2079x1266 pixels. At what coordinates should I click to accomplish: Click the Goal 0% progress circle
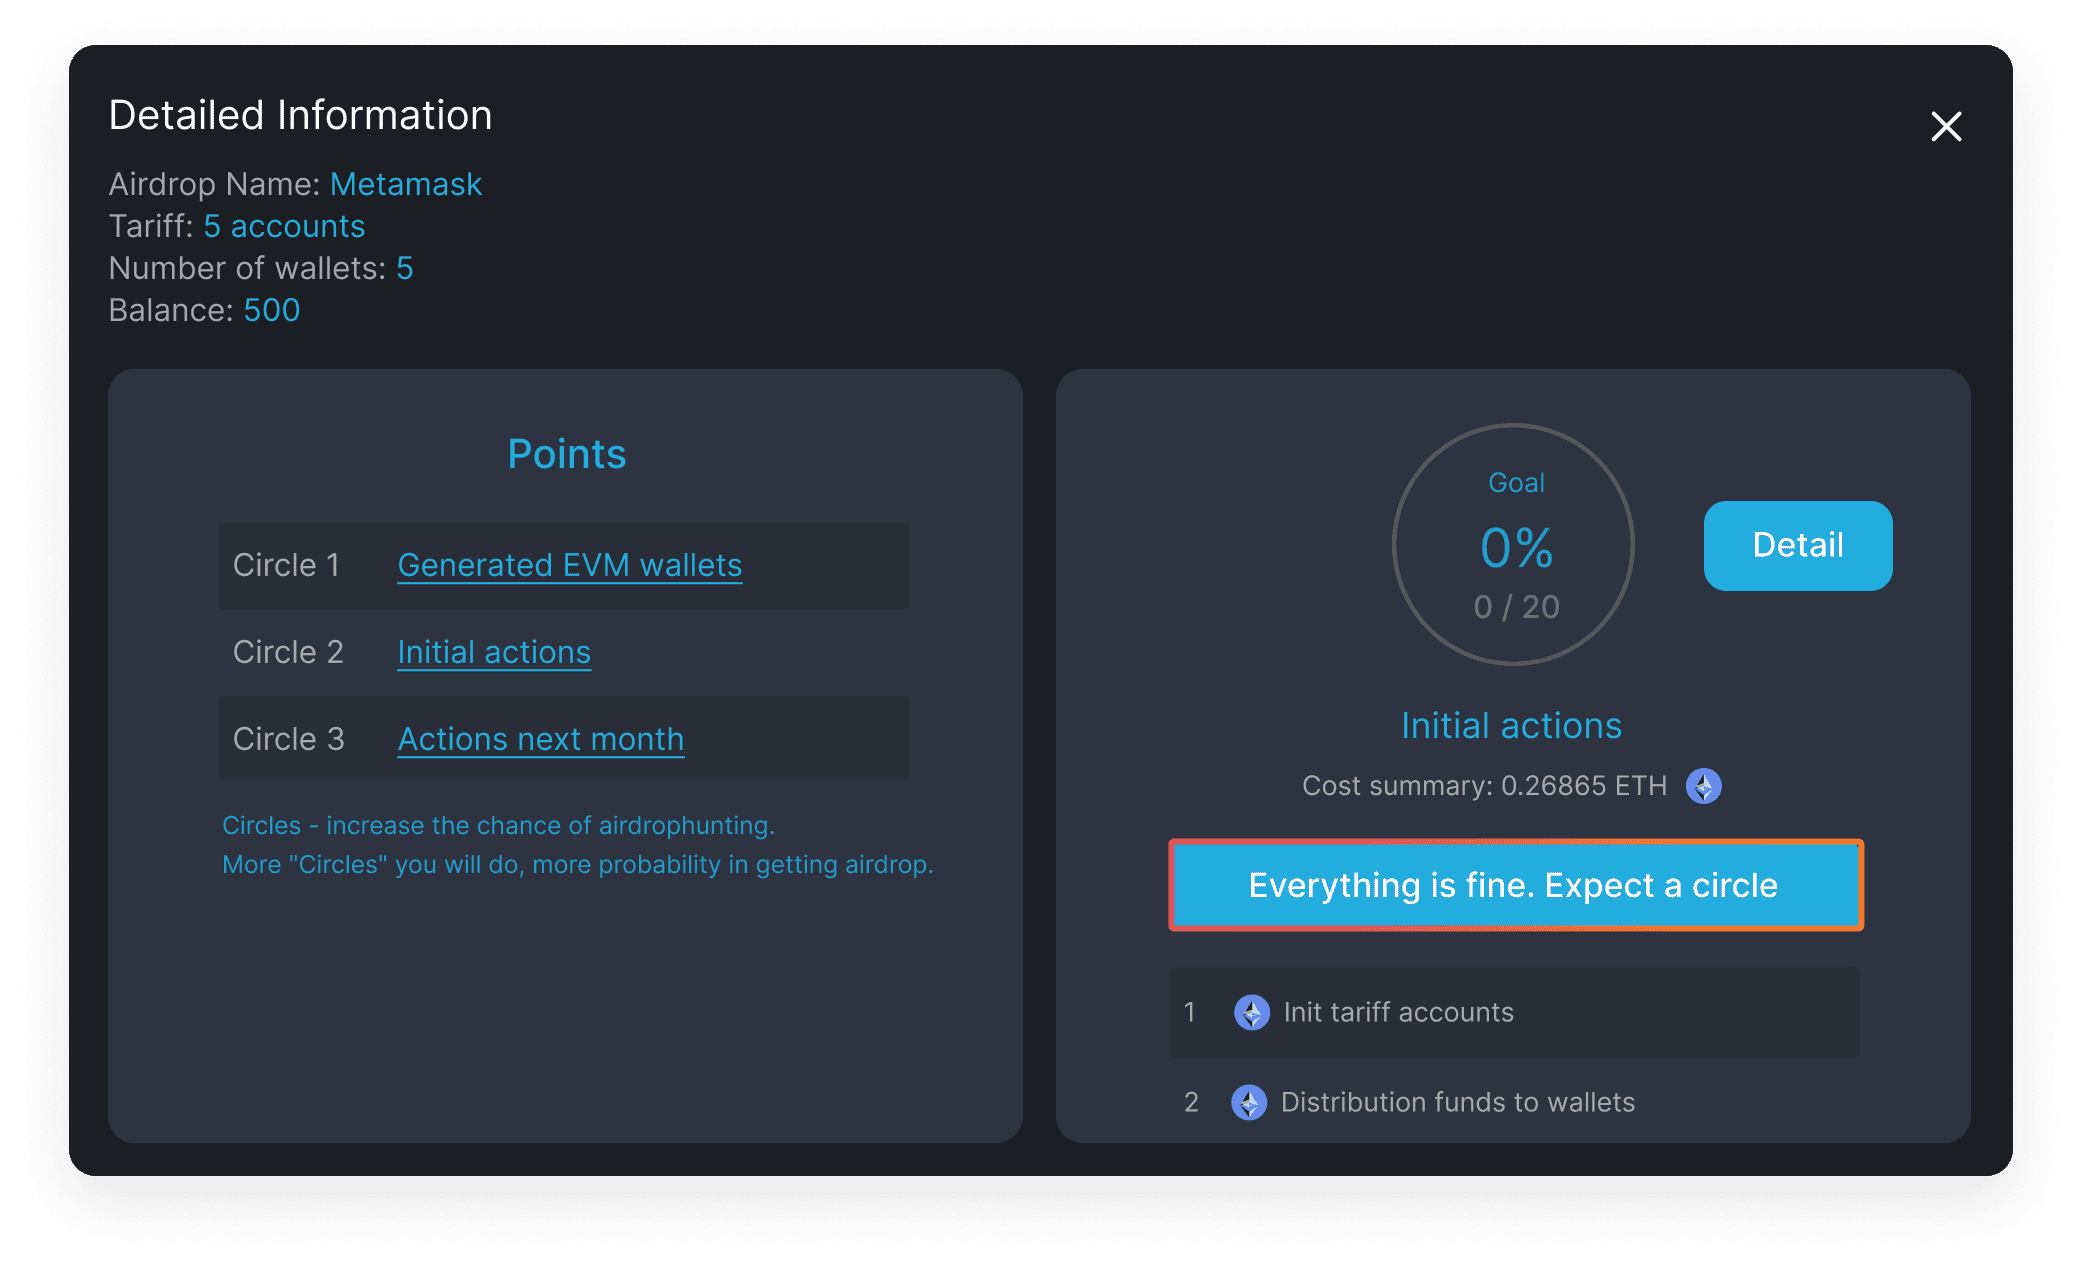tap(1513, 545)
